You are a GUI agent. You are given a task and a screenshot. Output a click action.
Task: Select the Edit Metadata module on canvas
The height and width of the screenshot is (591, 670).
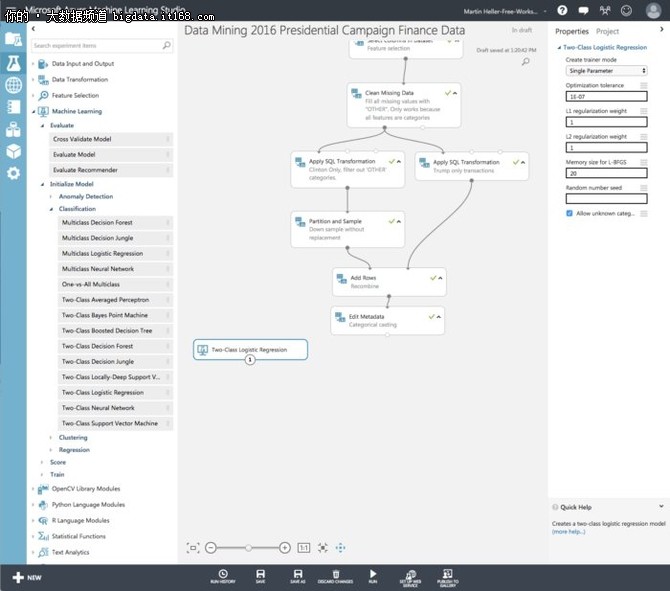[387, 320]
